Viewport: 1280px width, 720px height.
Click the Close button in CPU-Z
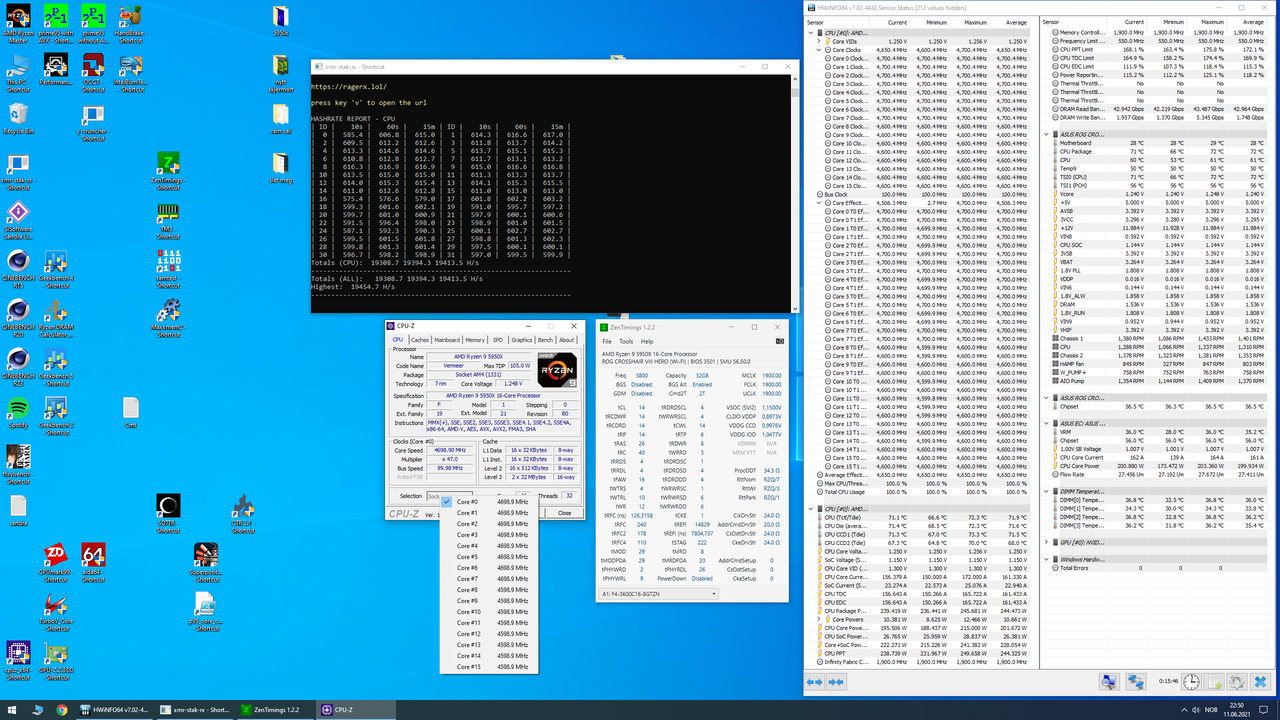click(564, 513)
